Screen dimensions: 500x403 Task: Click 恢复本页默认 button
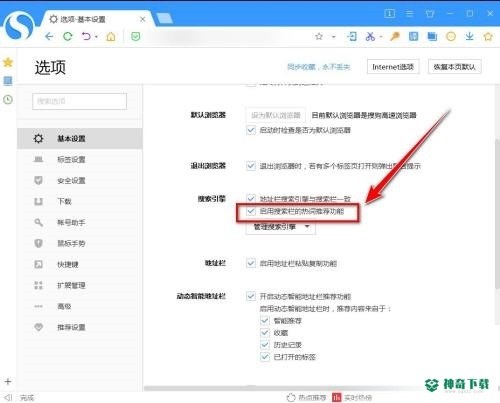click(455, 67)
